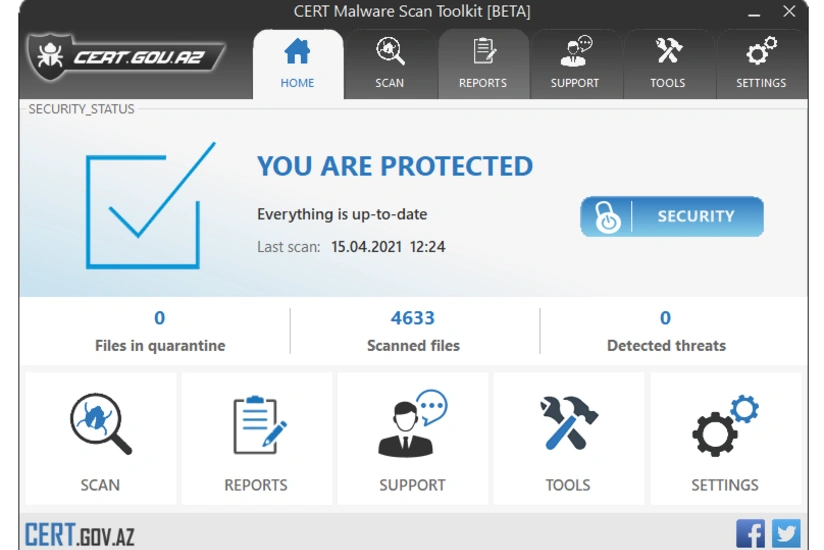Click the Files in quarantine count
This screenshot has height=550, width=824.
(160, 318)
